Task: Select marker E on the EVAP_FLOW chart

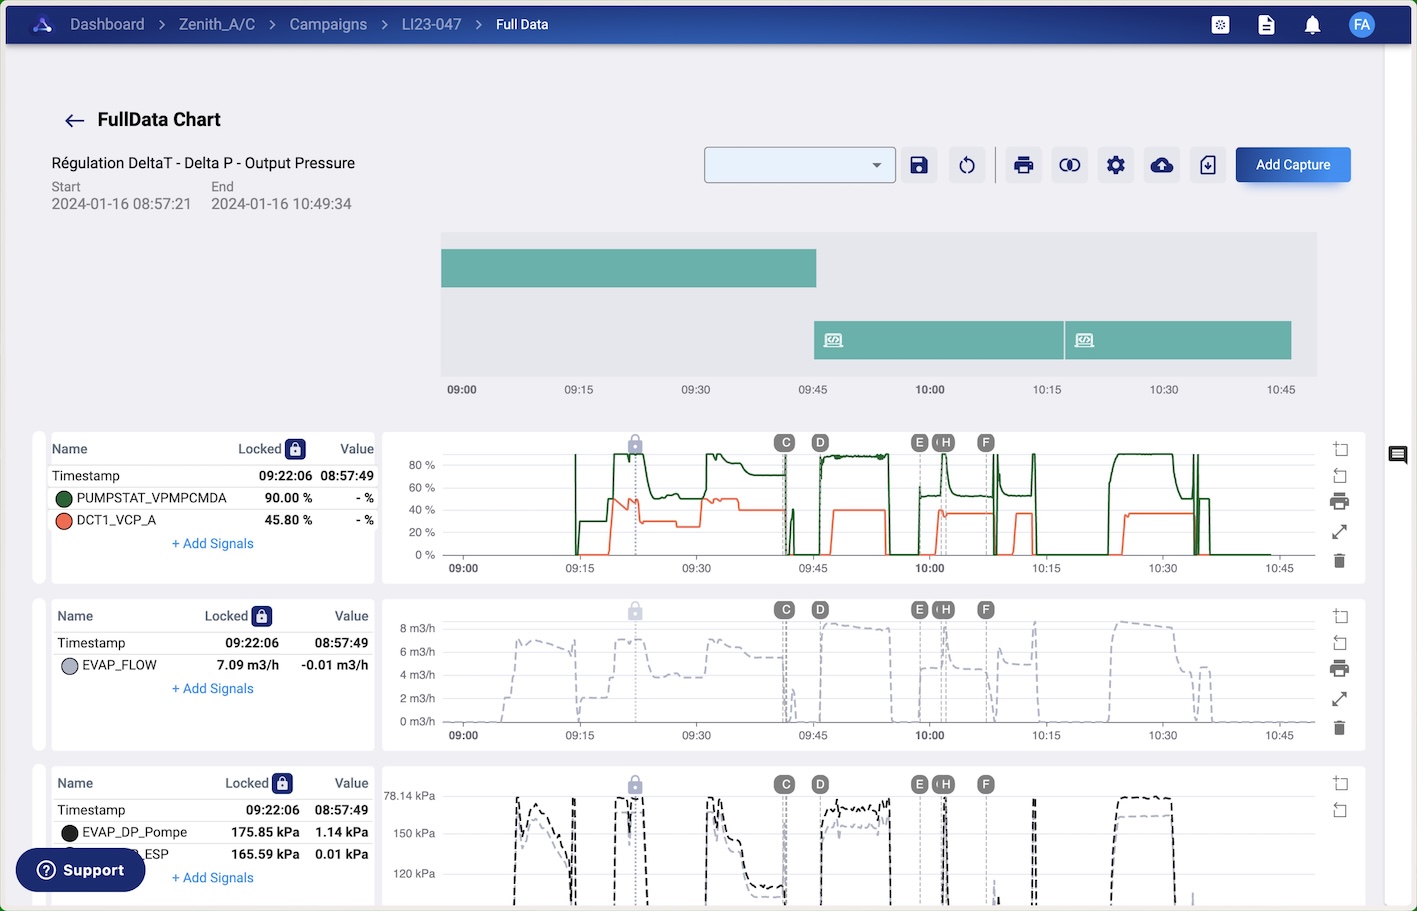Action: click(x=920, y=609)
